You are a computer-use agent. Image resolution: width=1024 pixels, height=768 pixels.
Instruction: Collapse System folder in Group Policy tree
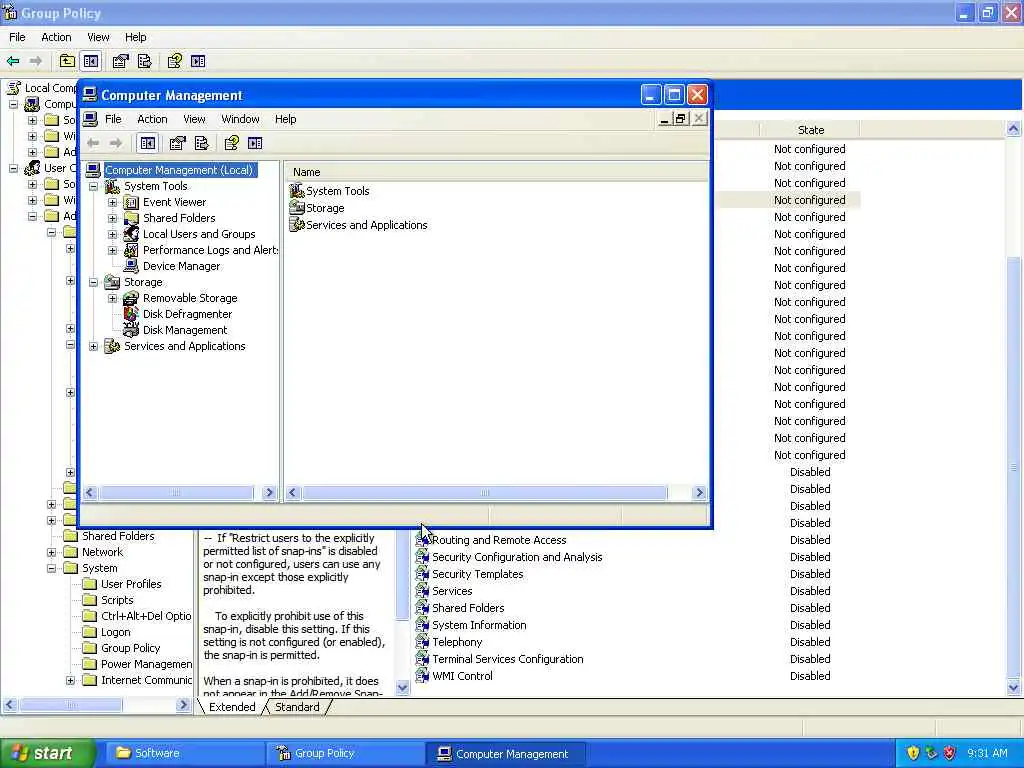52,568
